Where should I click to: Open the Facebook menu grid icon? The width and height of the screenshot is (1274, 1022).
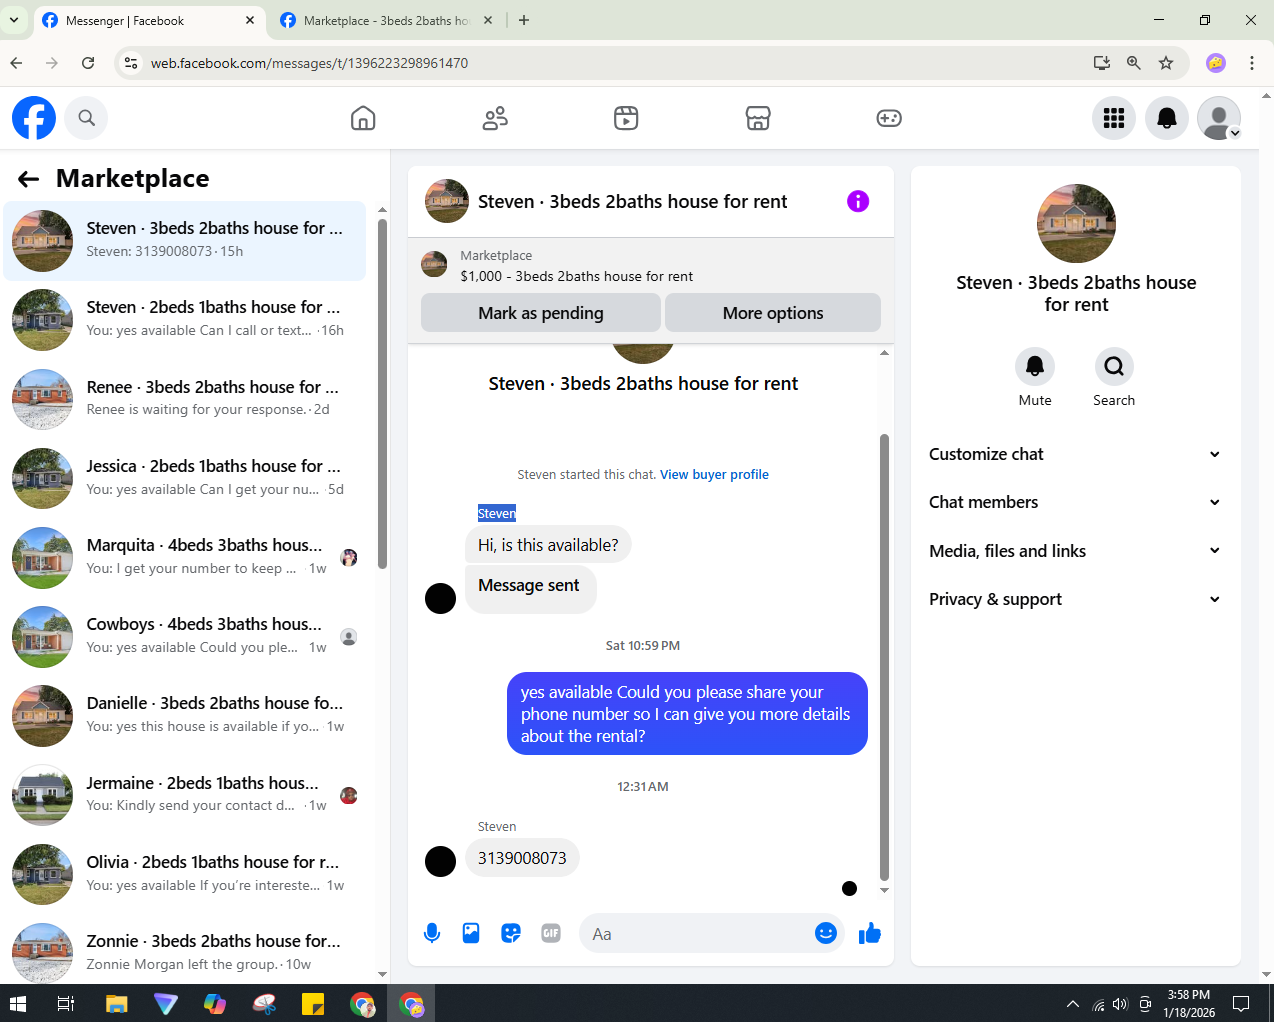point(1114,118)
